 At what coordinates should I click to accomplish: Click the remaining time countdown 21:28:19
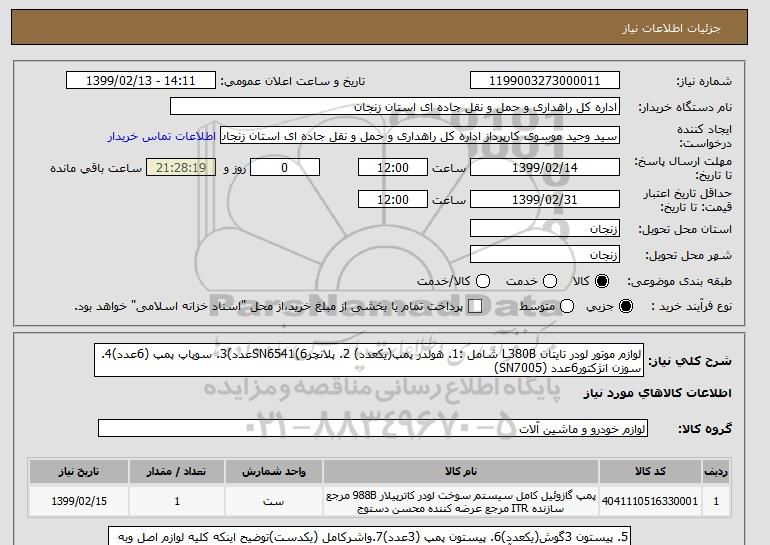[181, 167]
